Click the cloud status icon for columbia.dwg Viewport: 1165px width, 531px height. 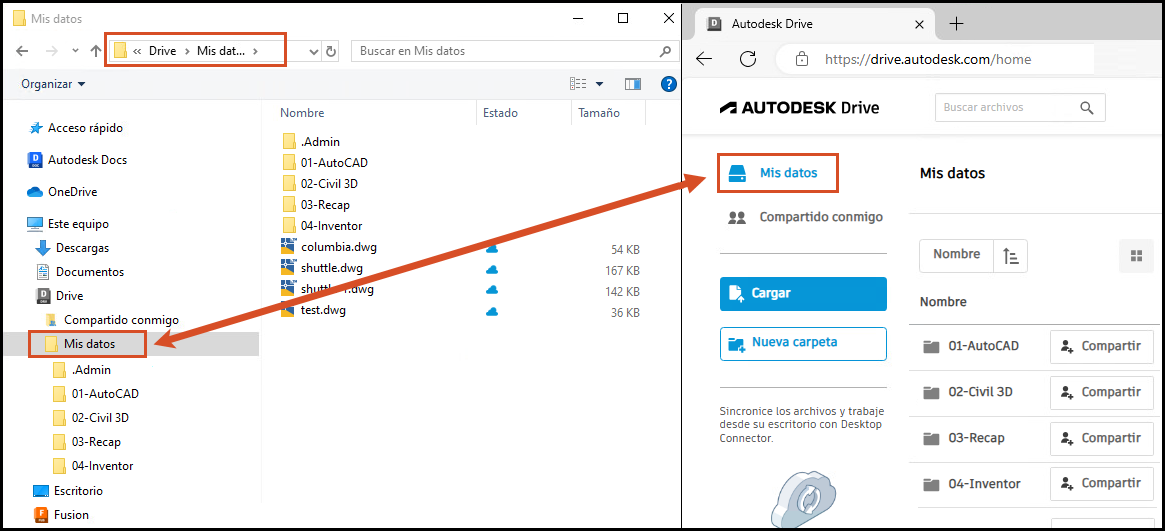coord(492,249)
